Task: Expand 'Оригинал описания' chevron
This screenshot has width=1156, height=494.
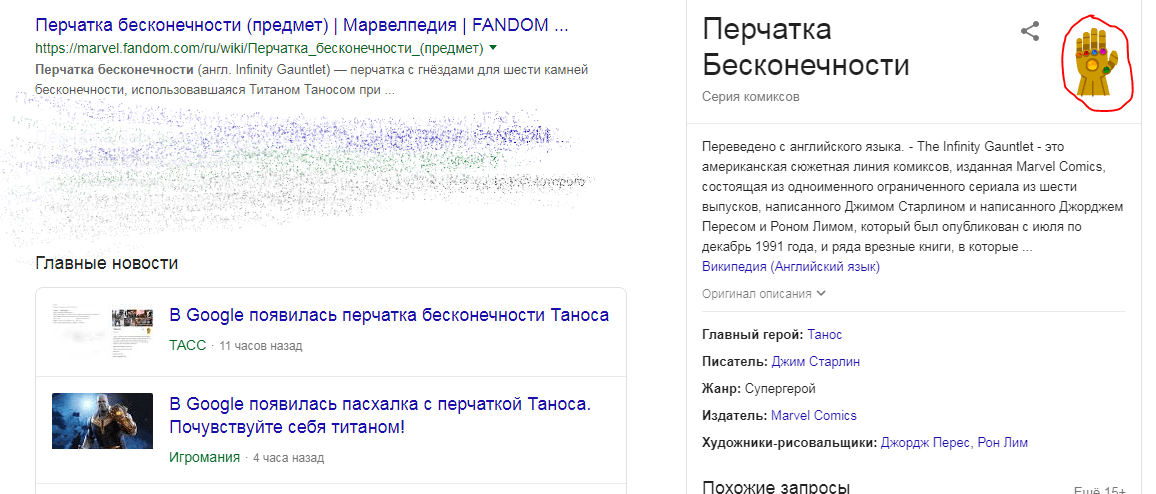Action: (821, 293)
